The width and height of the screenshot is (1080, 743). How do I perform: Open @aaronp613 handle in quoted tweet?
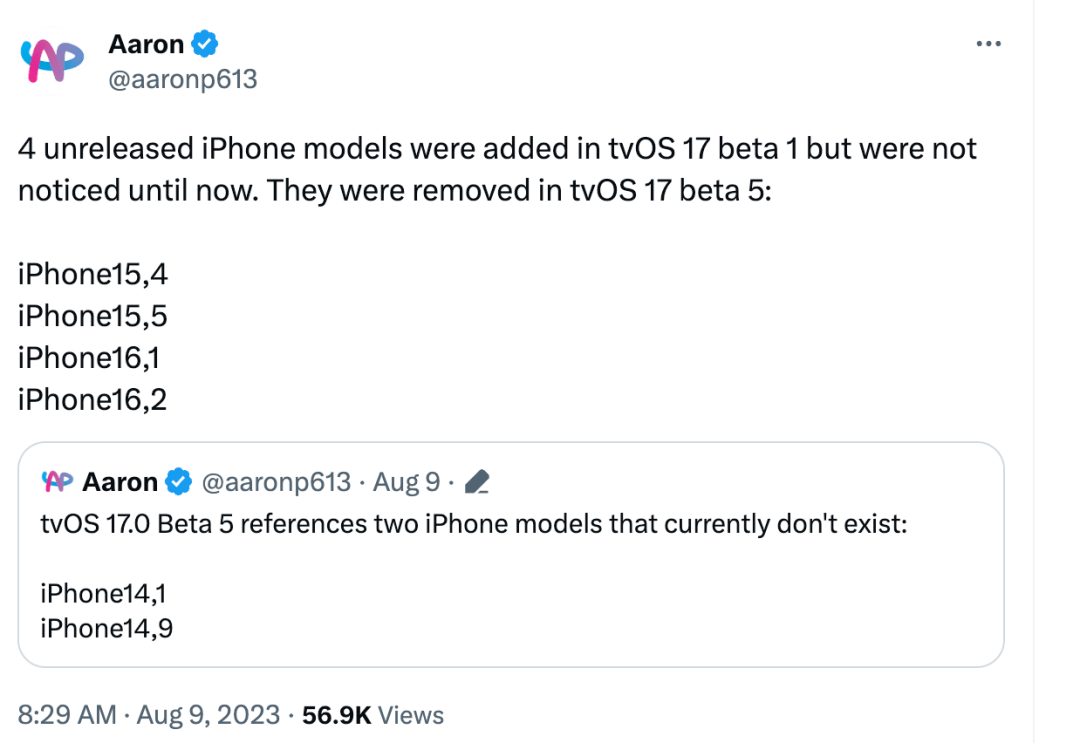(276, 482)
